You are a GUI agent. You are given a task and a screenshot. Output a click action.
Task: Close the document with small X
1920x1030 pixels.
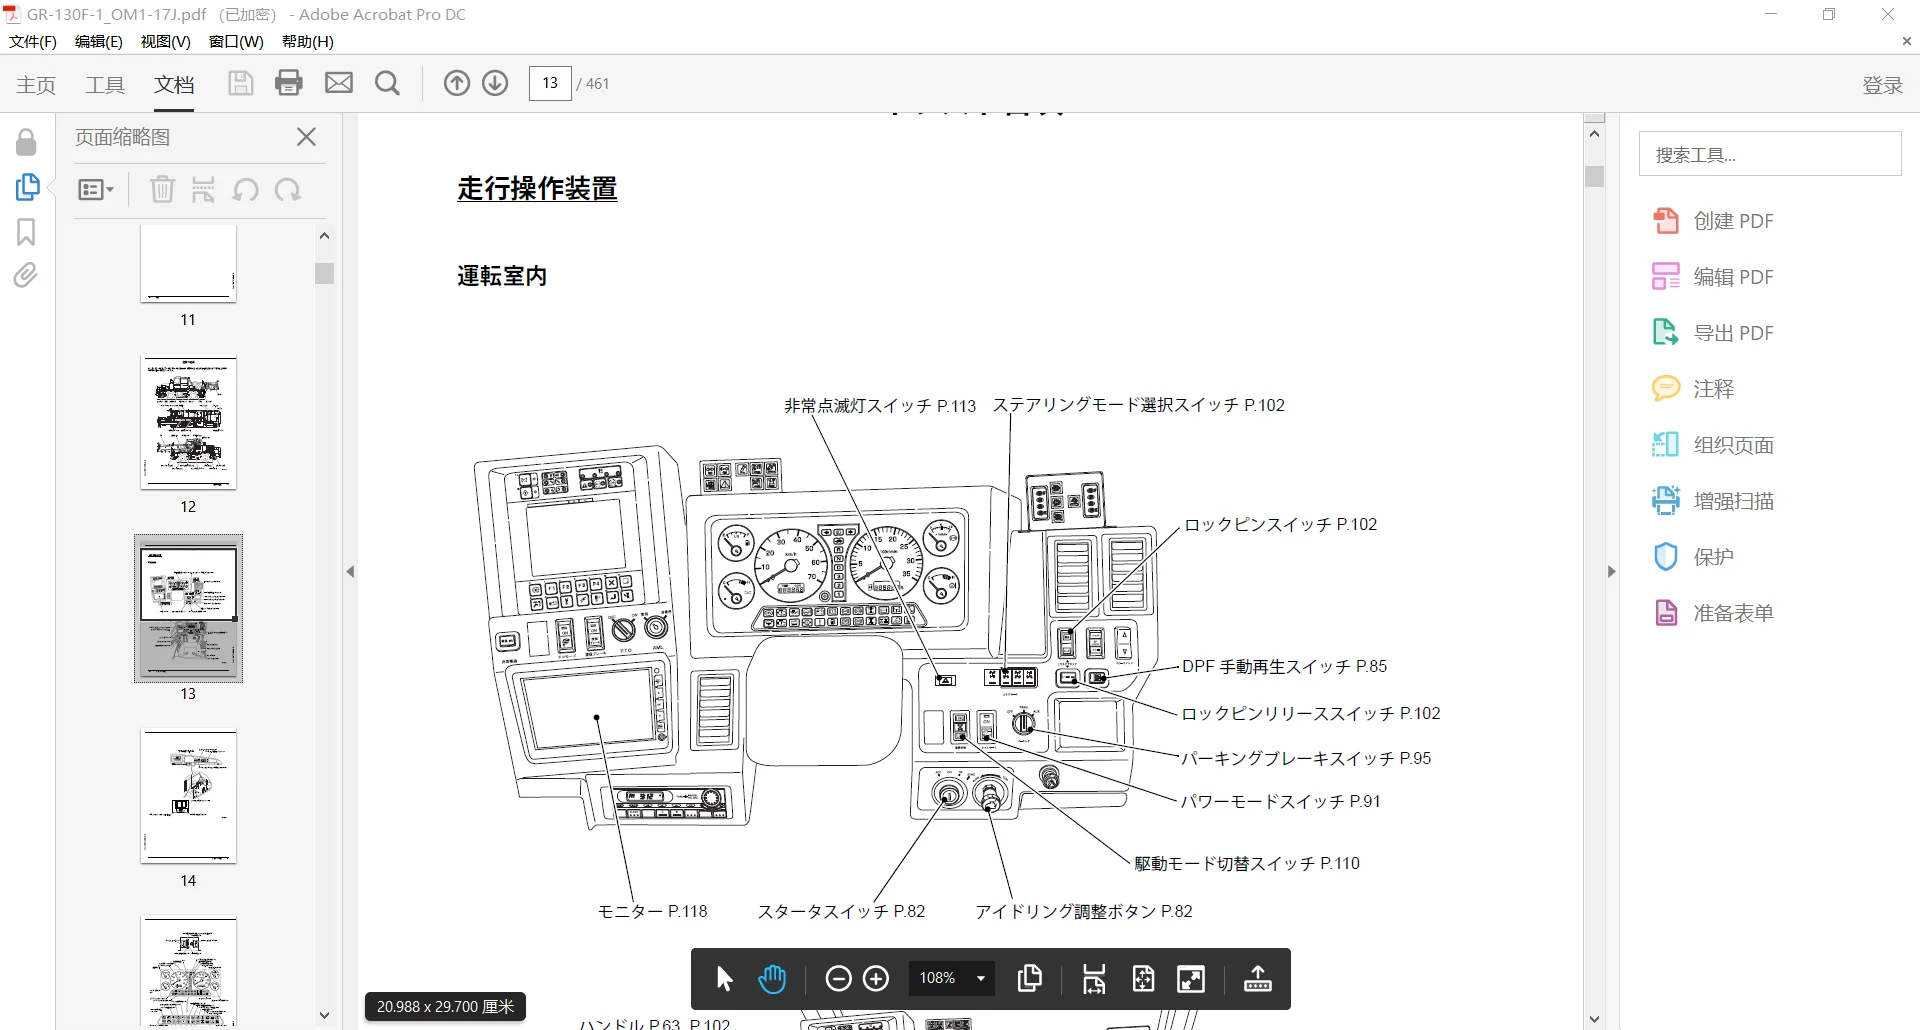1906,41
